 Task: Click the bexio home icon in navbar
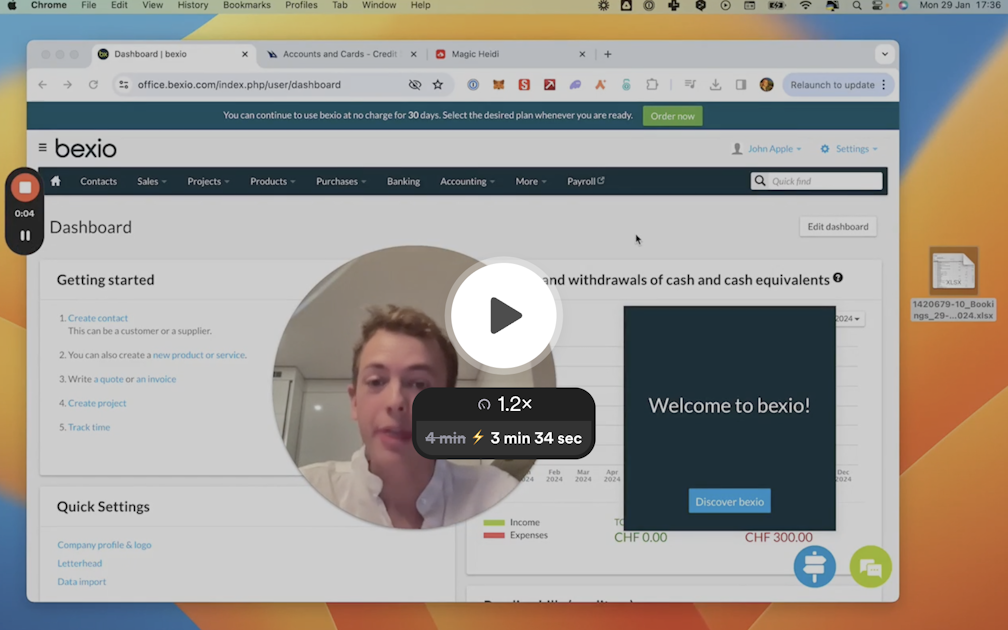pyautogui.click(x=56, y=181)
